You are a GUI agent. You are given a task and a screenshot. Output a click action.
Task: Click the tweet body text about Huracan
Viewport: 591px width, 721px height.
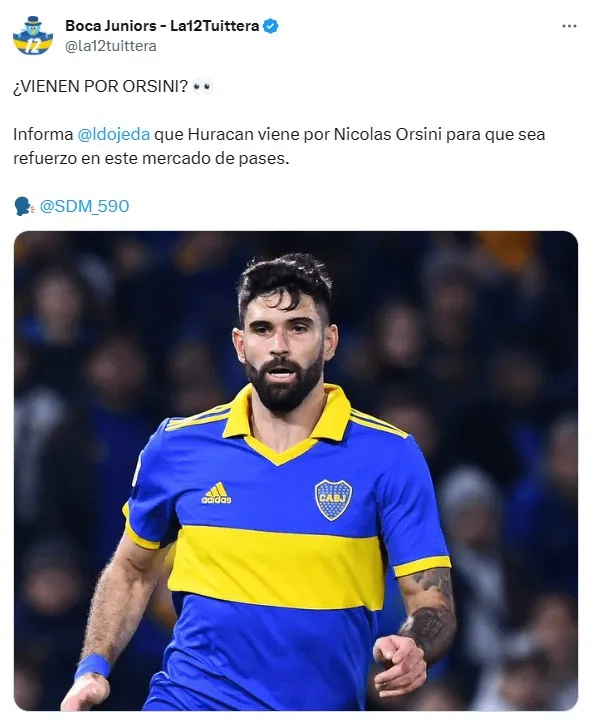point(279,146)
